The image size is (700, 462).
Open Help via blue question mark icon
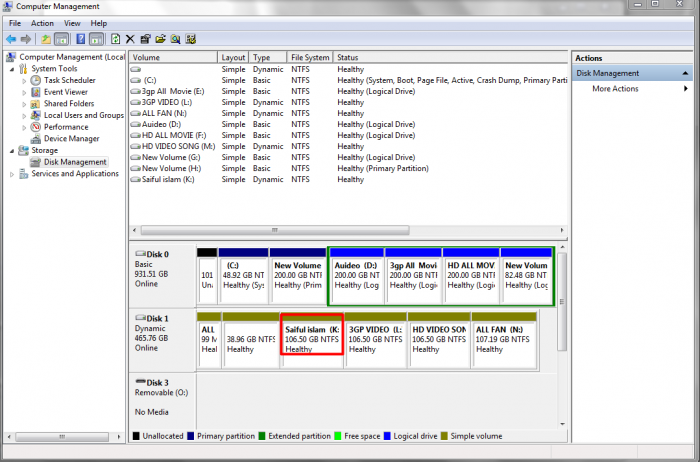tap(80, 39)
